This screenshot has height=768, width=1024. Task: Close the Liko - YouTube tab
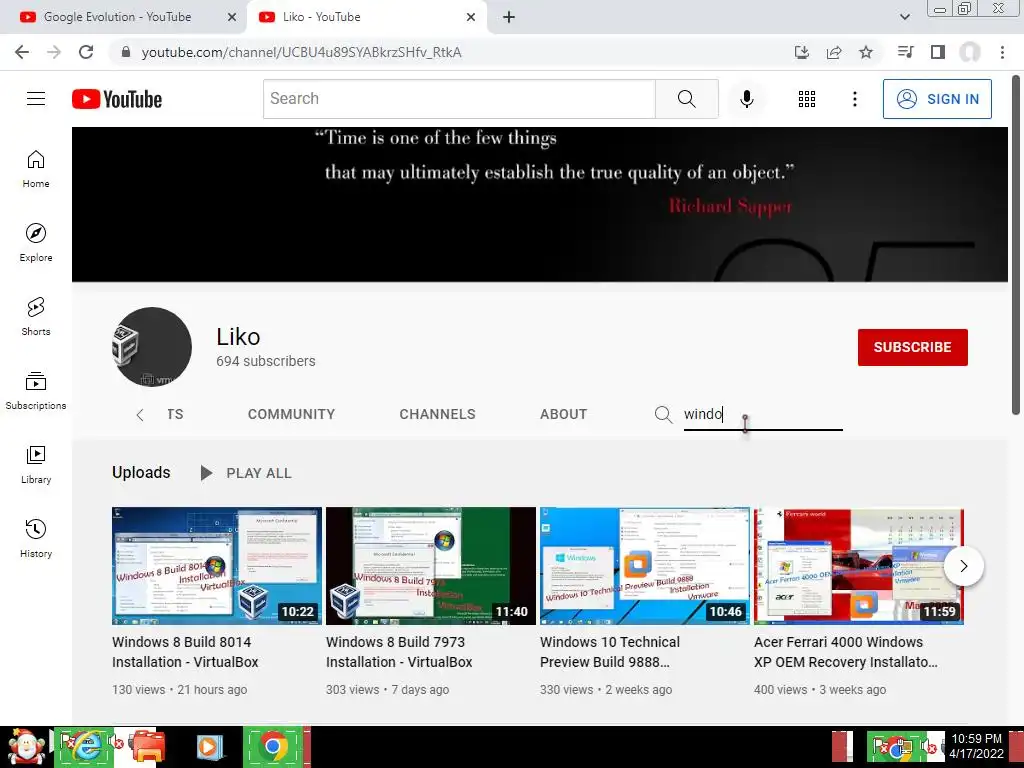[471, 17]
